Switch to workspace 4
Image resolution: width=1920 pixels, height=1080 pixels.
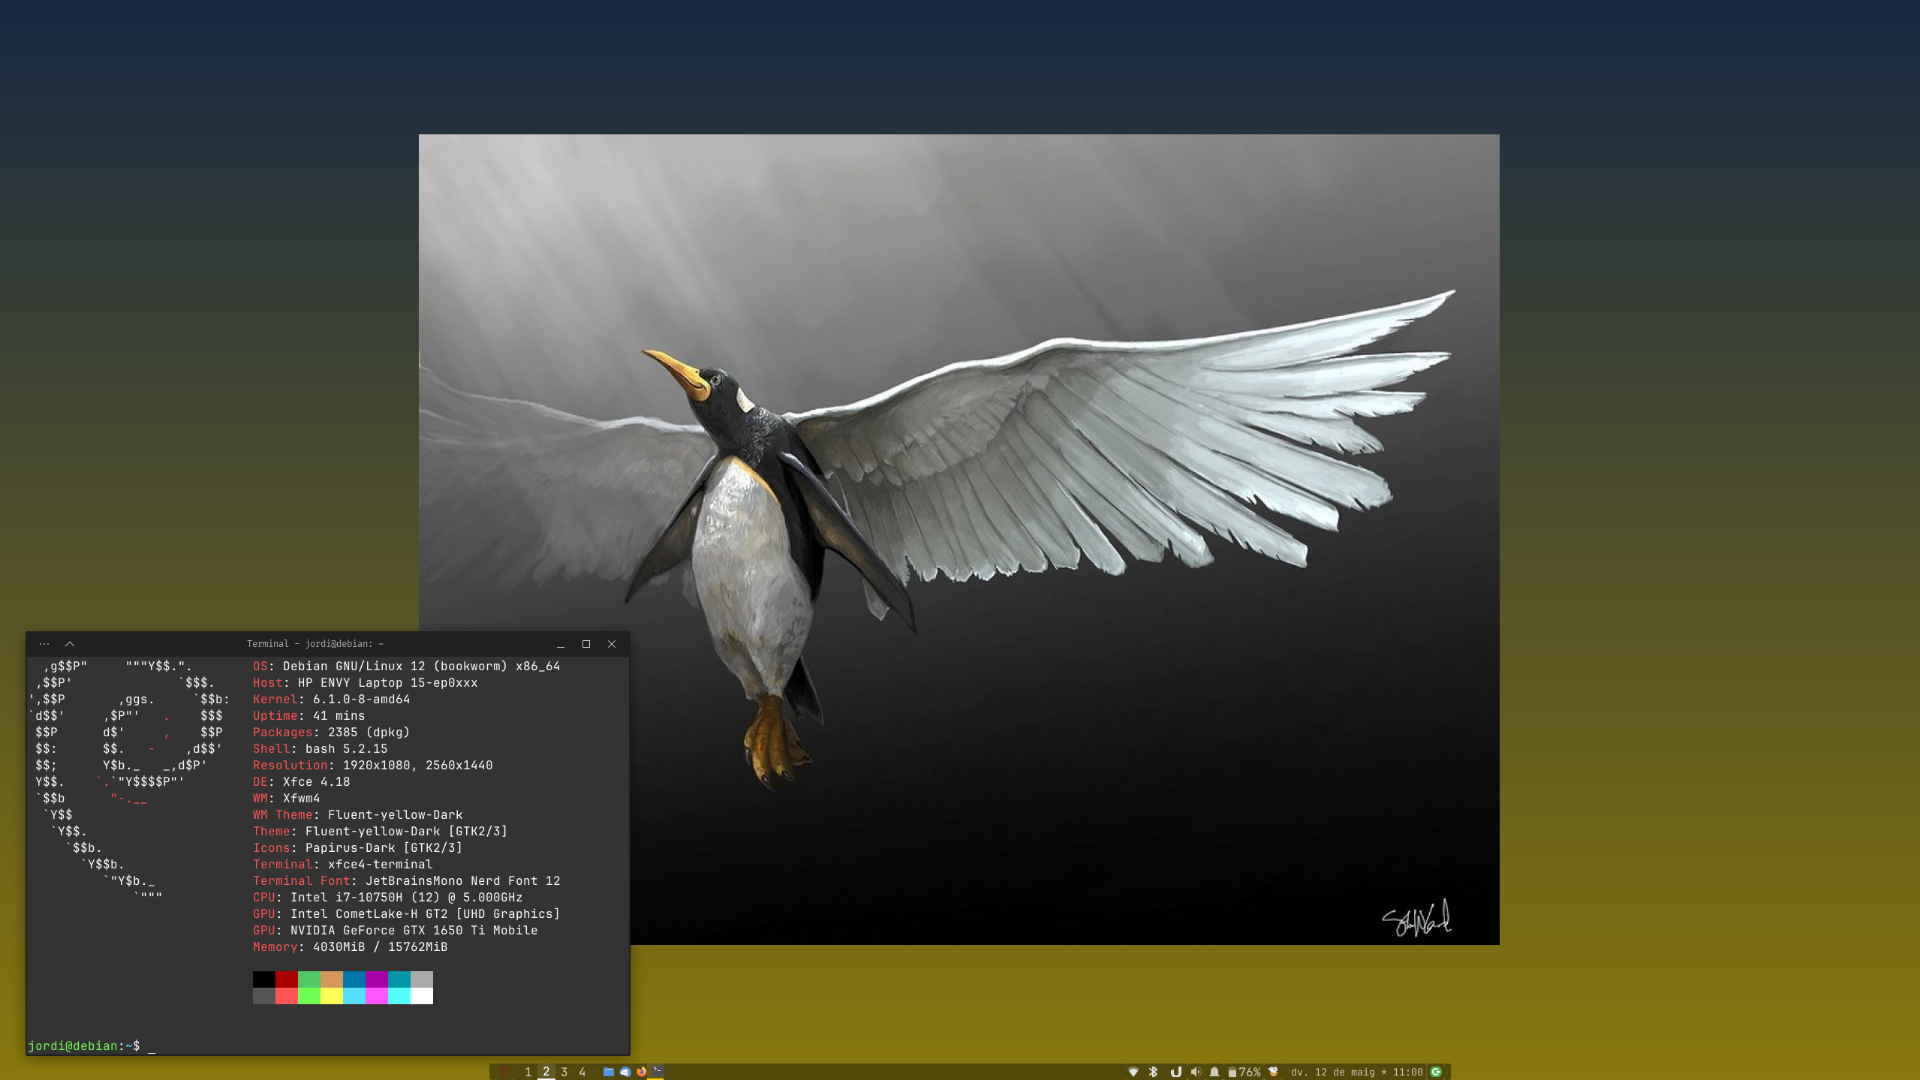pos(582,1071)
